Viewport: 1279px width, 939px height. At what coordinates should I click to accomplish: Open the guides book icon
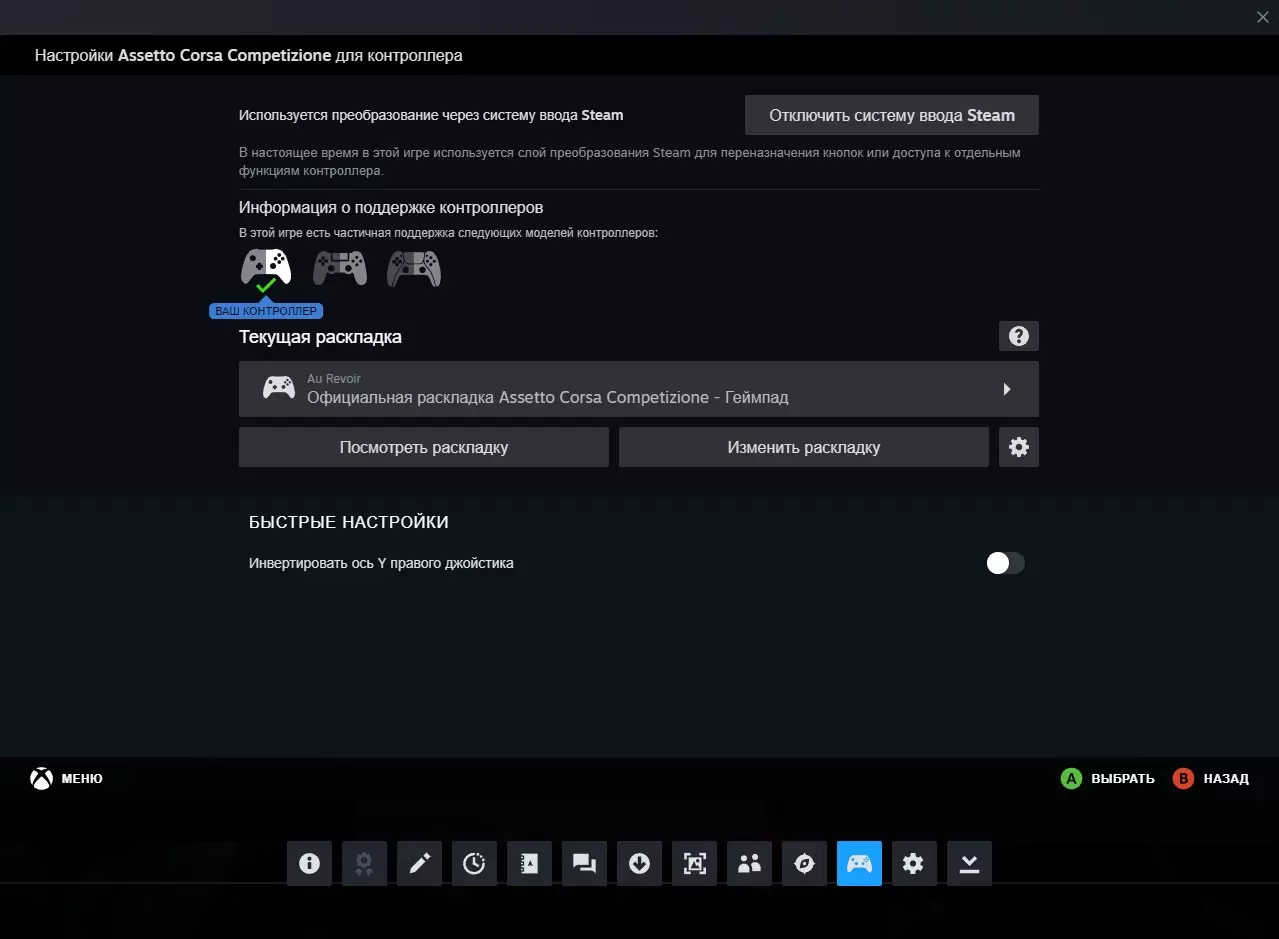click(x=529, y=863)
